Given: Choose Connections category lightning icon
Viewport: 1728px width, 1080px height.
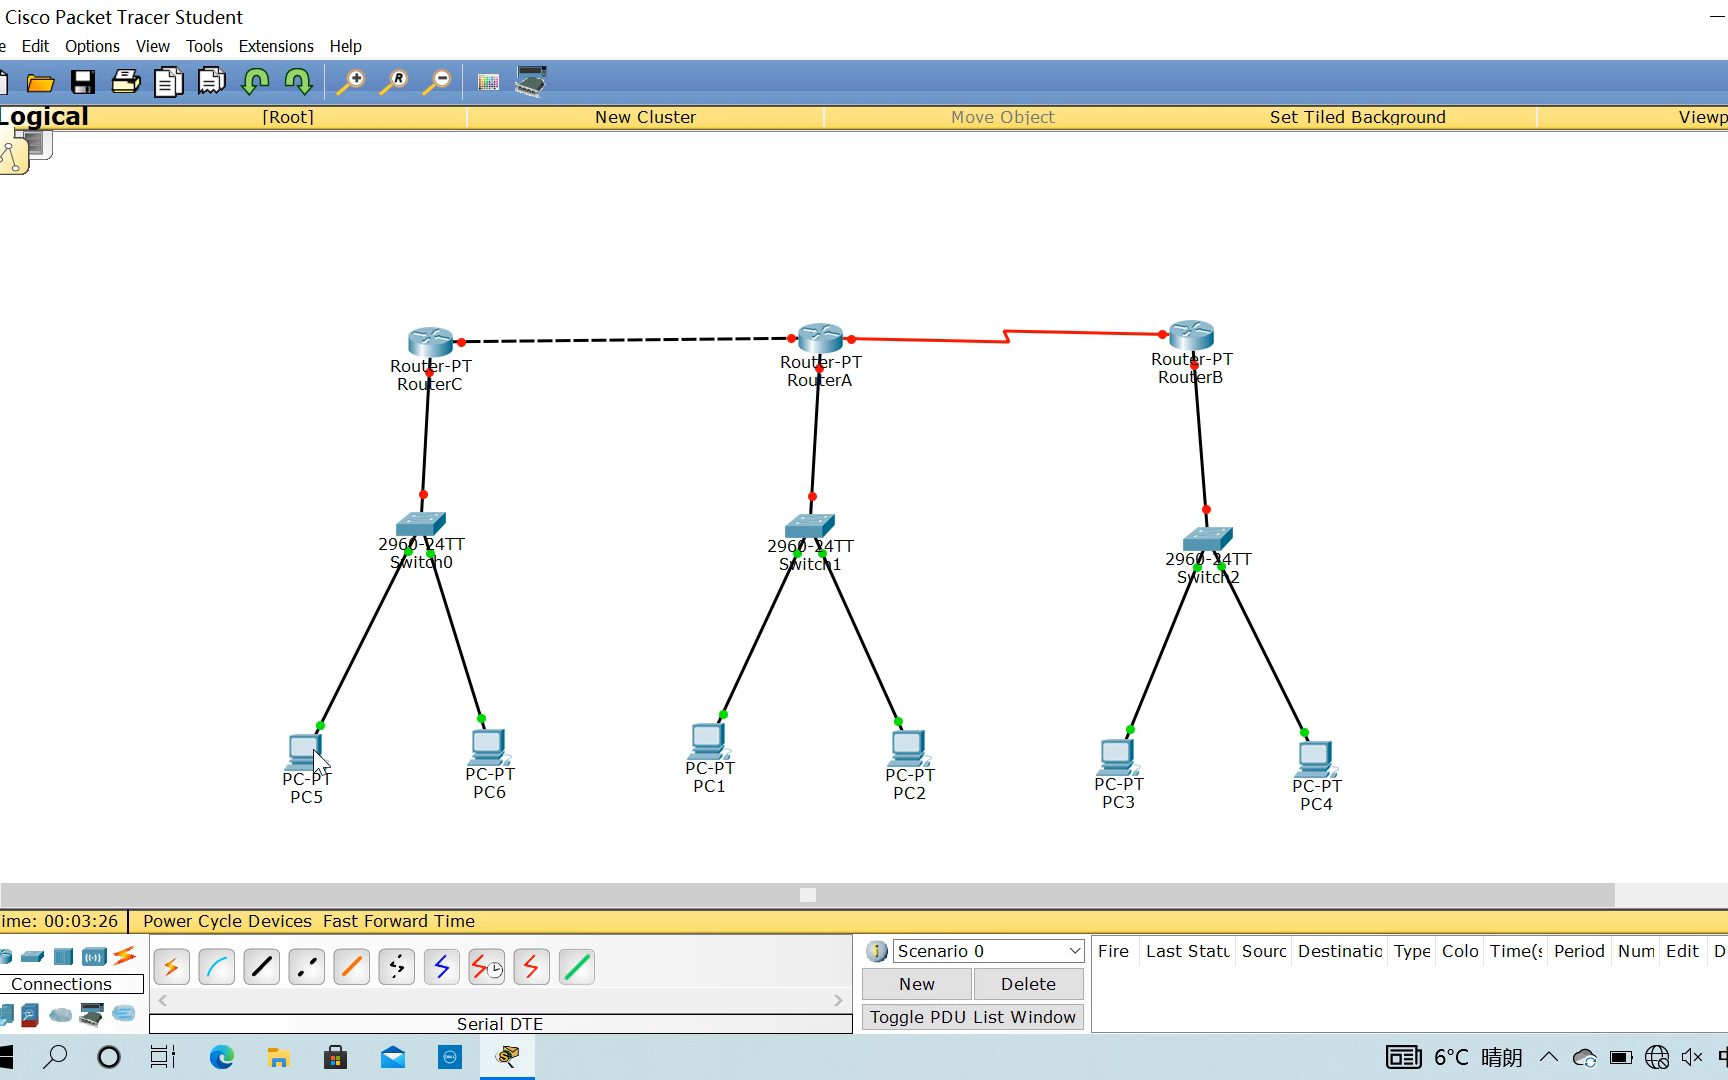Looking at the screenshot, I should pos(125,956).
